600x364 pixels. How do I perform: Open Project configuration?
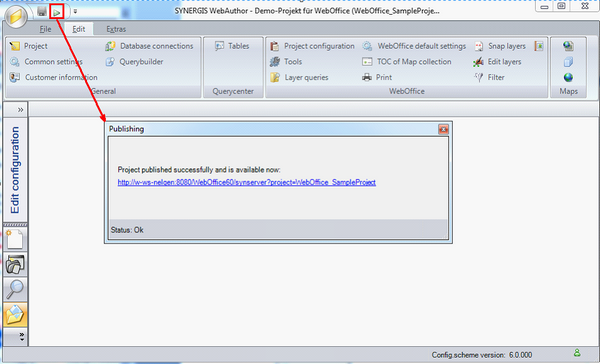(x=312, y=46)
